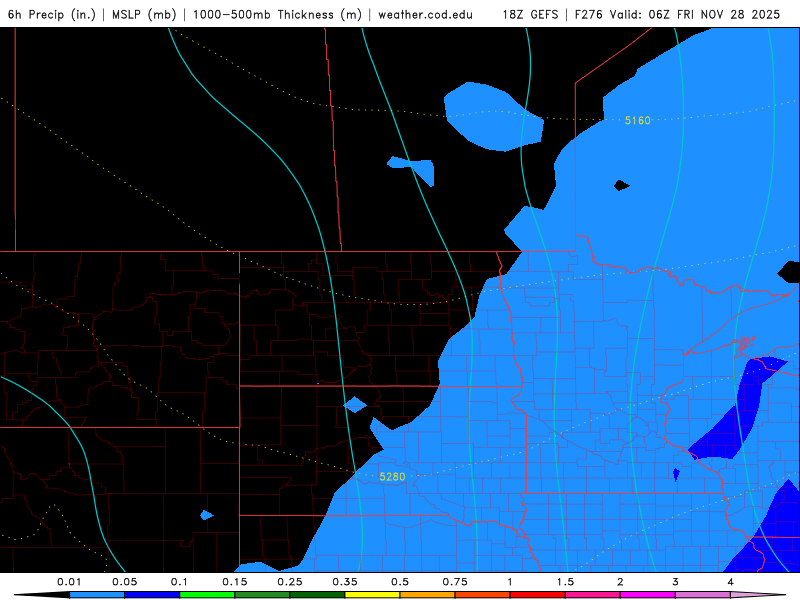The image size is (800, 600).
Task: Select the '0.35' legend value
Action: (x=345, y=582)
